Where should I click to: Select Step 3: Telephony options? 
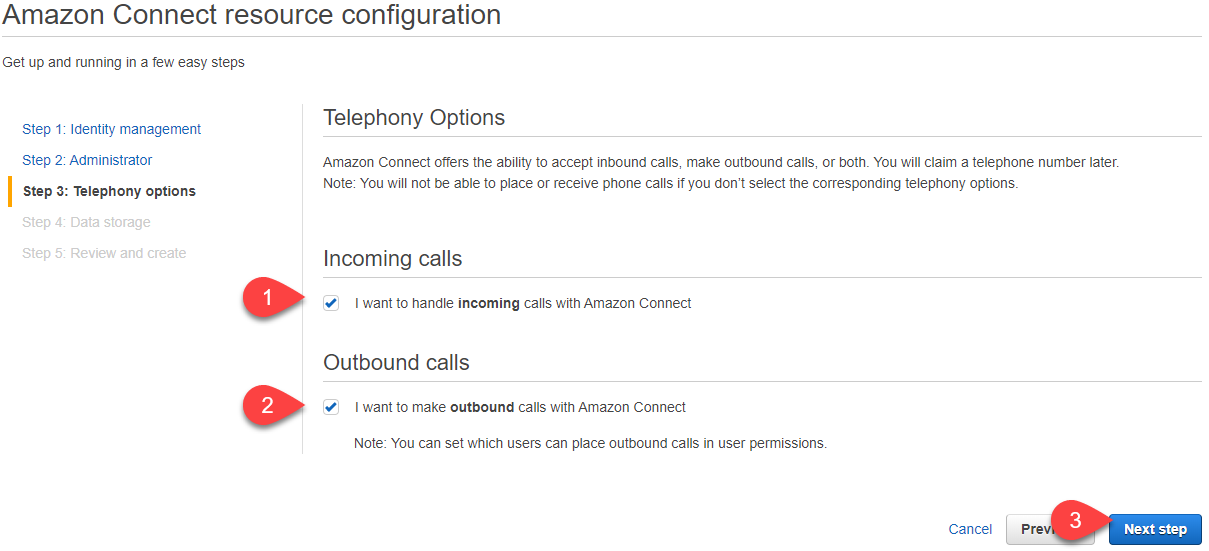[x=109, y=191]
